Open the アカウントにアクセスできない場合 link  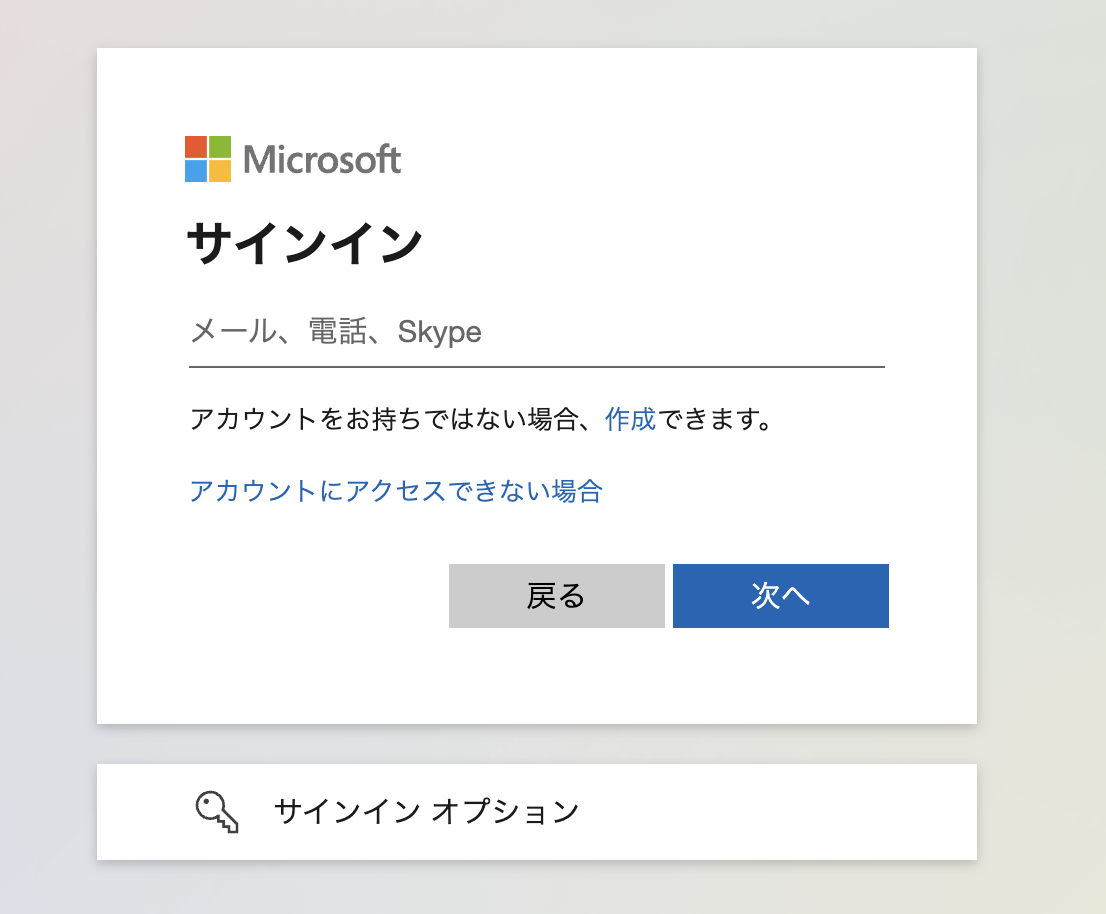pyautogui.click(x=396, y=491)
